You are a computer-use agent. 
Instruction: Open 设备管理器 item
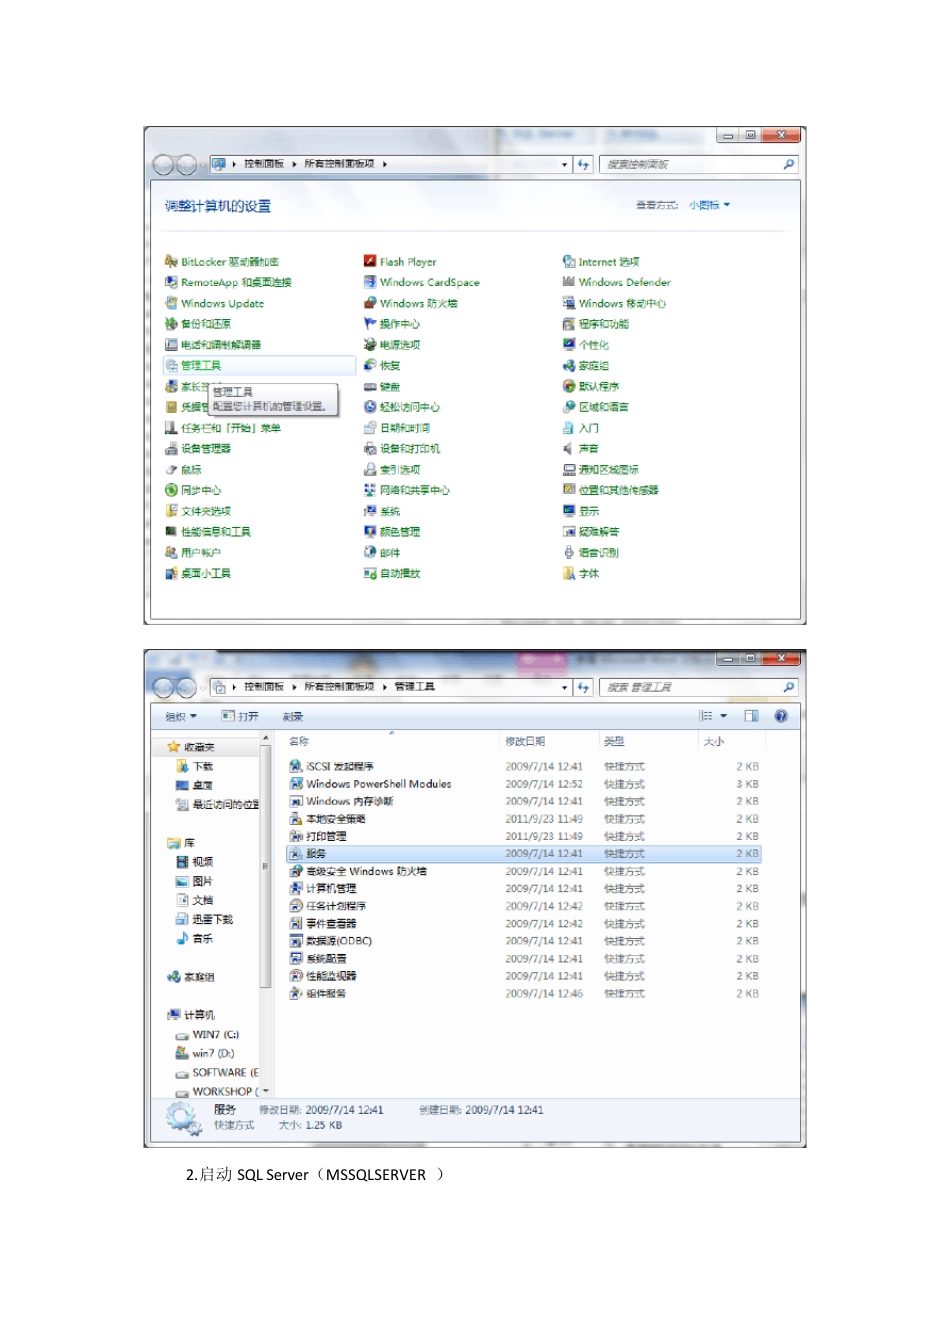pyautogui.click(x=198, y=449)
